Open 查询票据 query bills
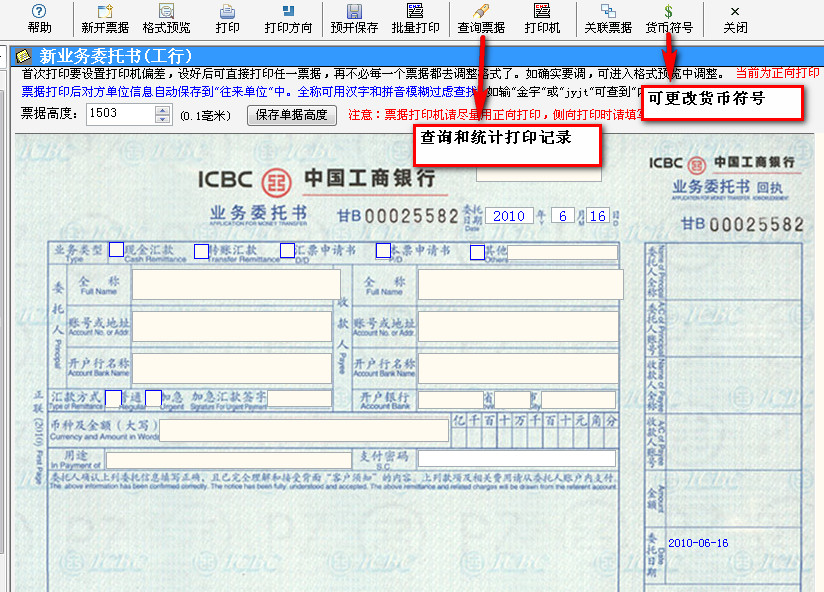This screenshot has width=824, height=592. pos(481,19)
